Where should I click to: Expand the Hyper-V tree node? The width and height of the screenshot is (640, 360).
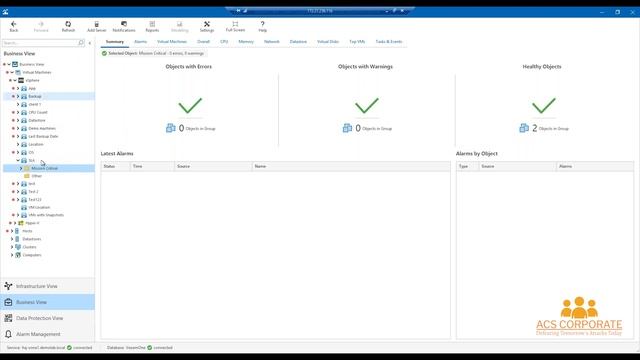pyautogui.click(x=15, y=223)
